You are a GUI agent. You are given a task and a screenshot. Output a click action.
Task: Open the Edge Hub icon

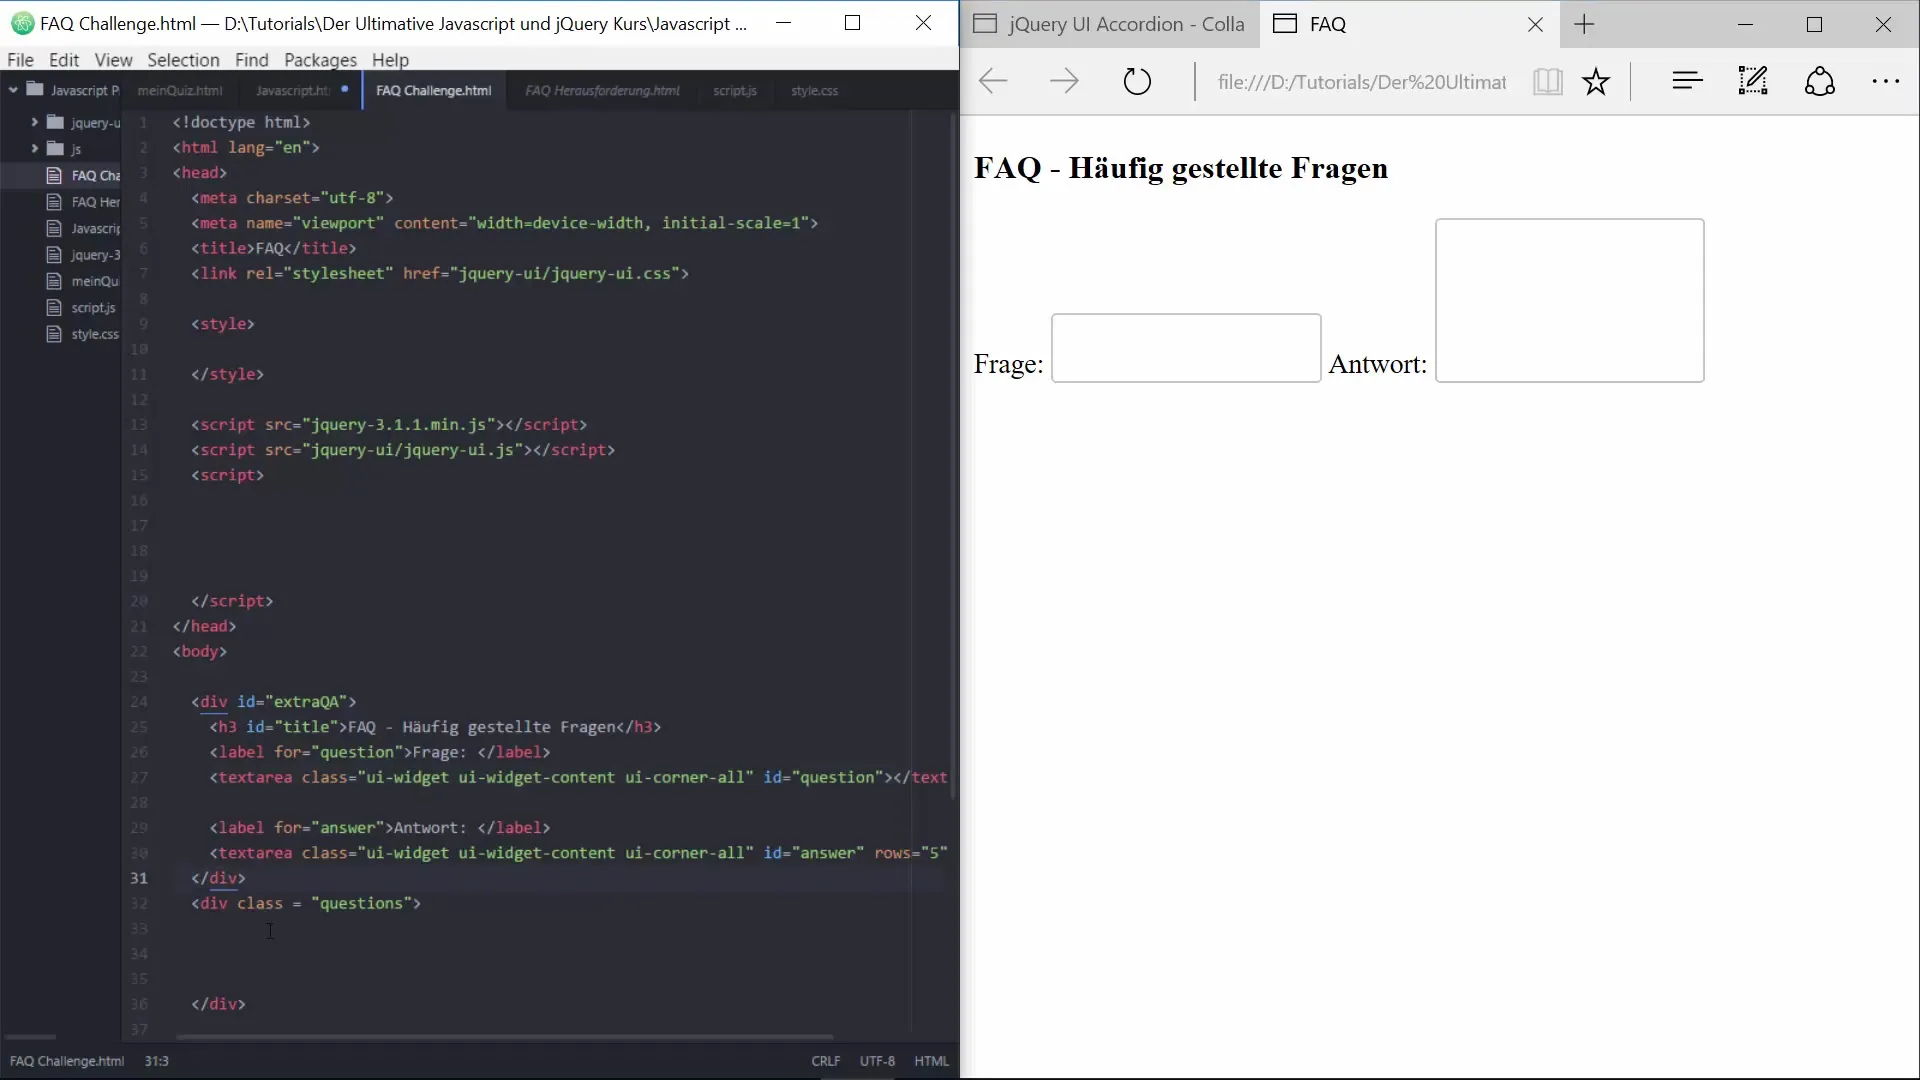[x=1687, y=81]
